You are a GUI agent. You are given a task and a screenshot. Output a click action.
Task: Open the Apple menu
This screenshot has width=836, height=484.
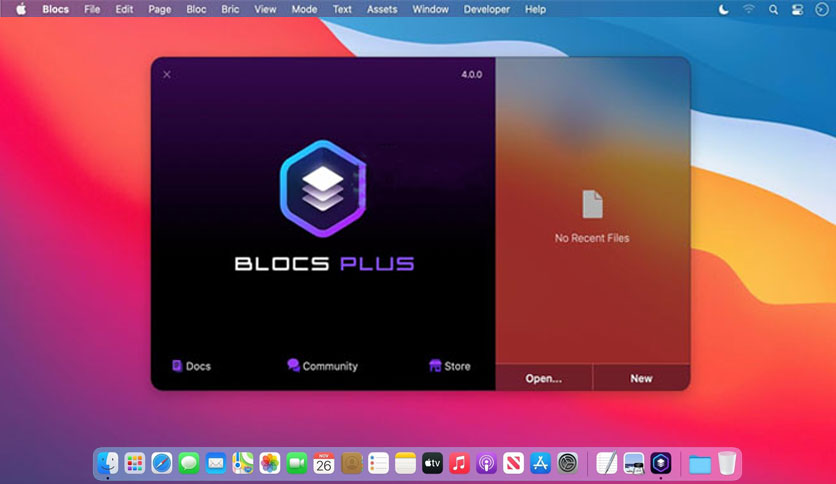coord(21,9)
